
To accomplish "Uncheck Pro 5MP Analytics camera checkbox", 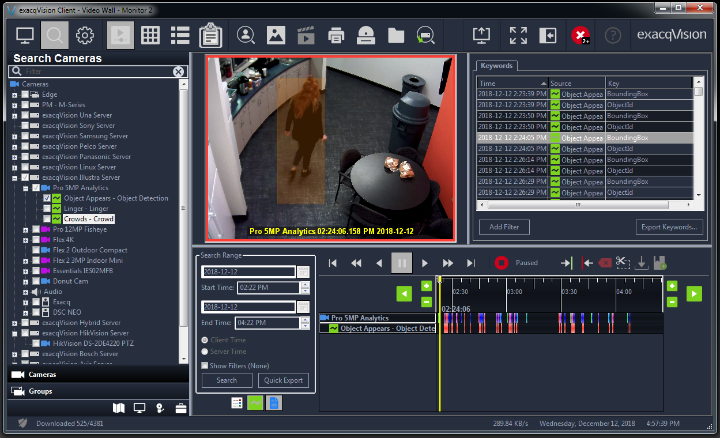I will click(x=36, y=188).
